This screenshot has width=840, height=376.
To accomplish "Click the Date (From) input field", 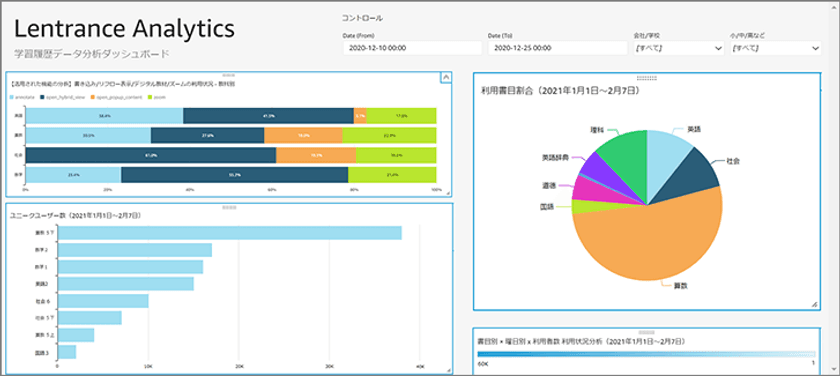I will click(x=412, y=48).
